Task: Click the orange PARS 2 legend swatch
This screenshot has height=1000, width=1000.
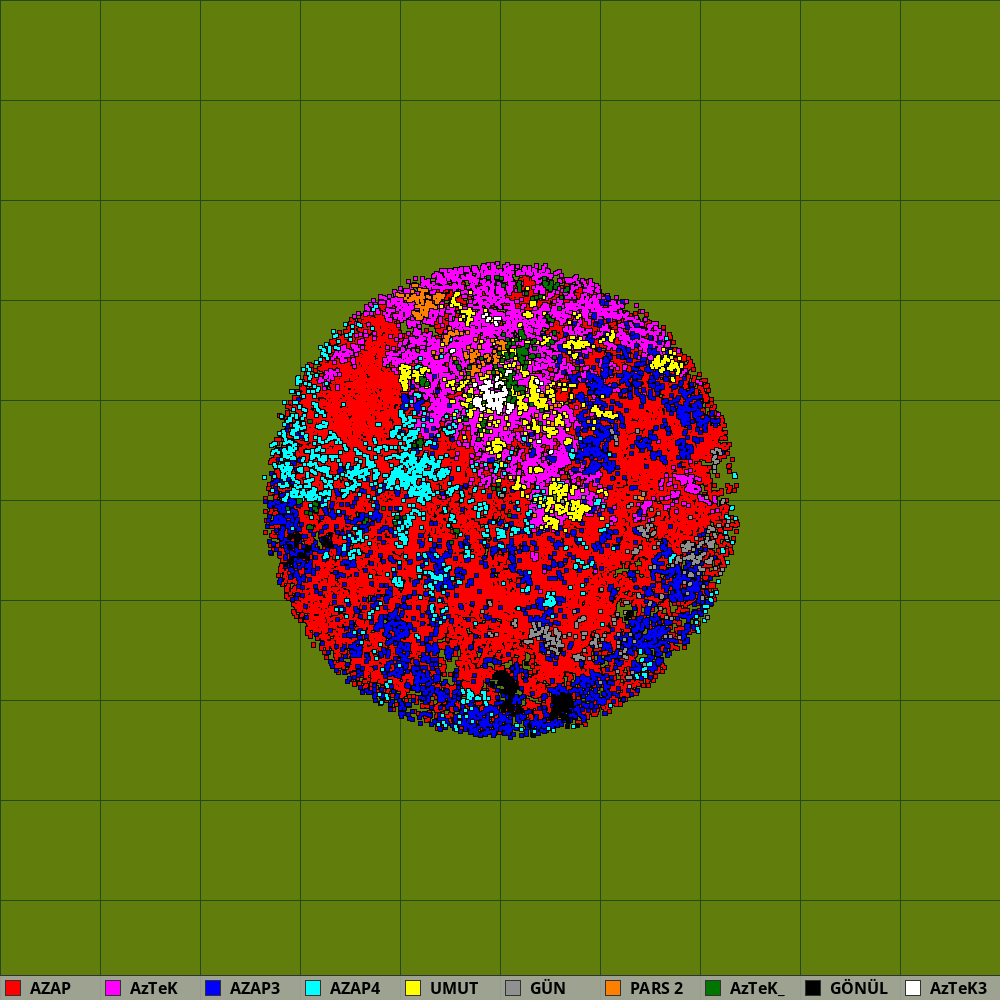Action: pos(613,988)
